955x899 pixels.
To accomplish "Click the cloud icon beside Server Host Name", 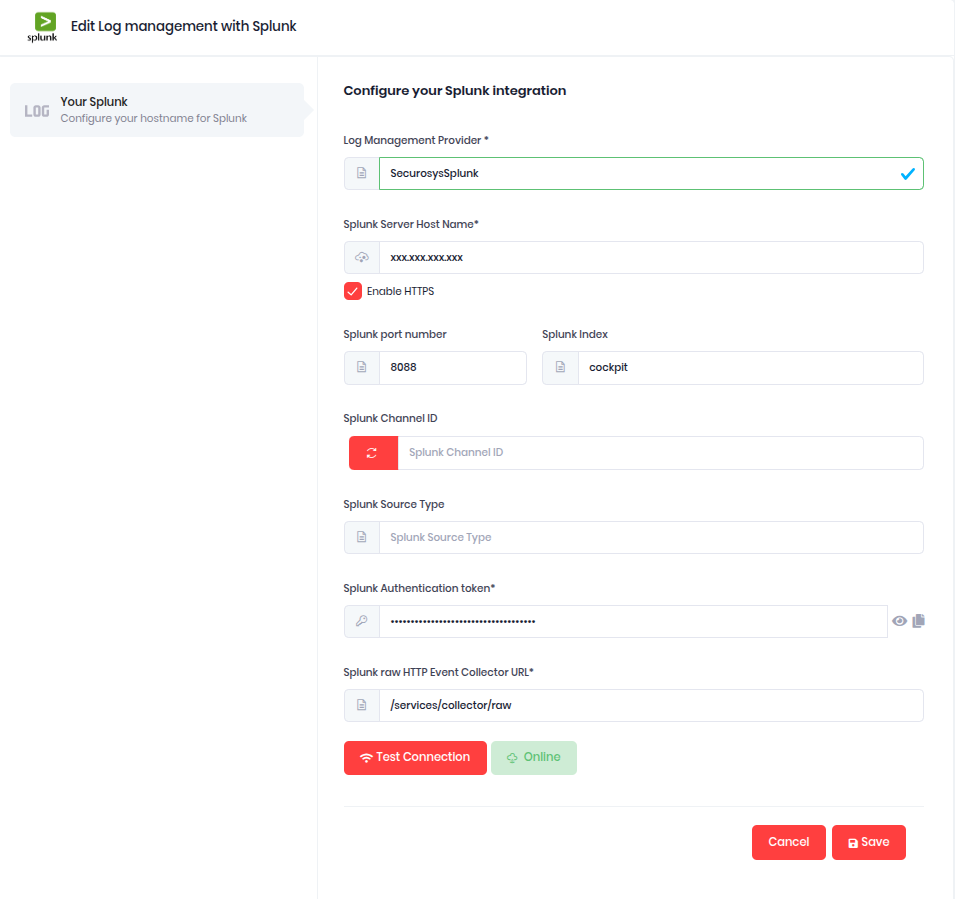I will (x=362, y=257).
